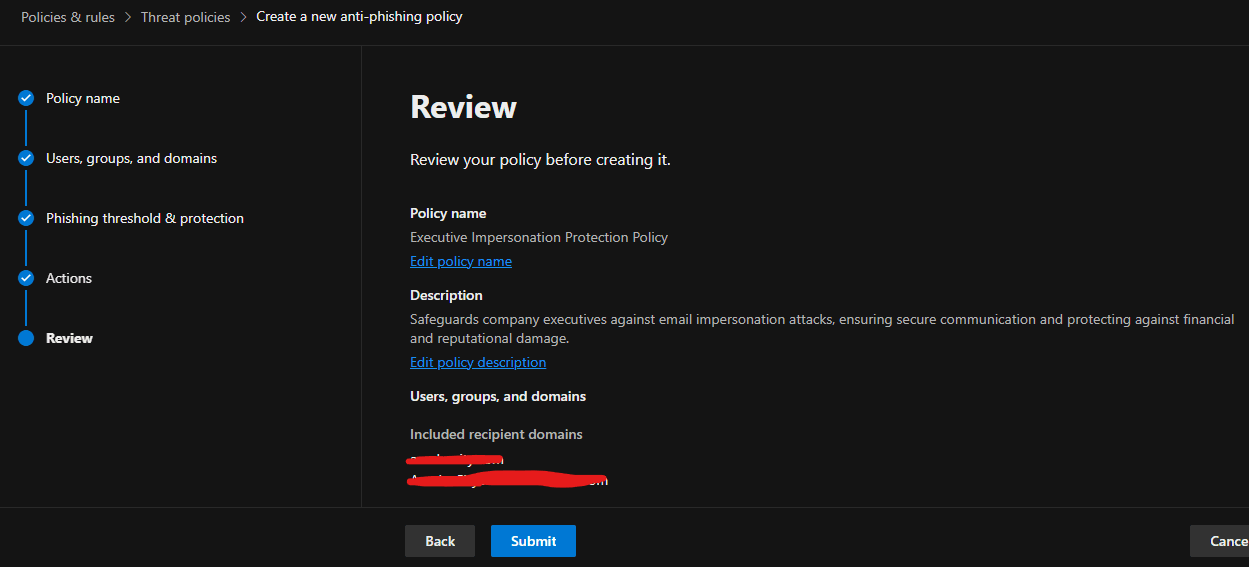Click the Policy name step checkmark icon
The image size is (1249, 567).
click(x=26, y=98)
